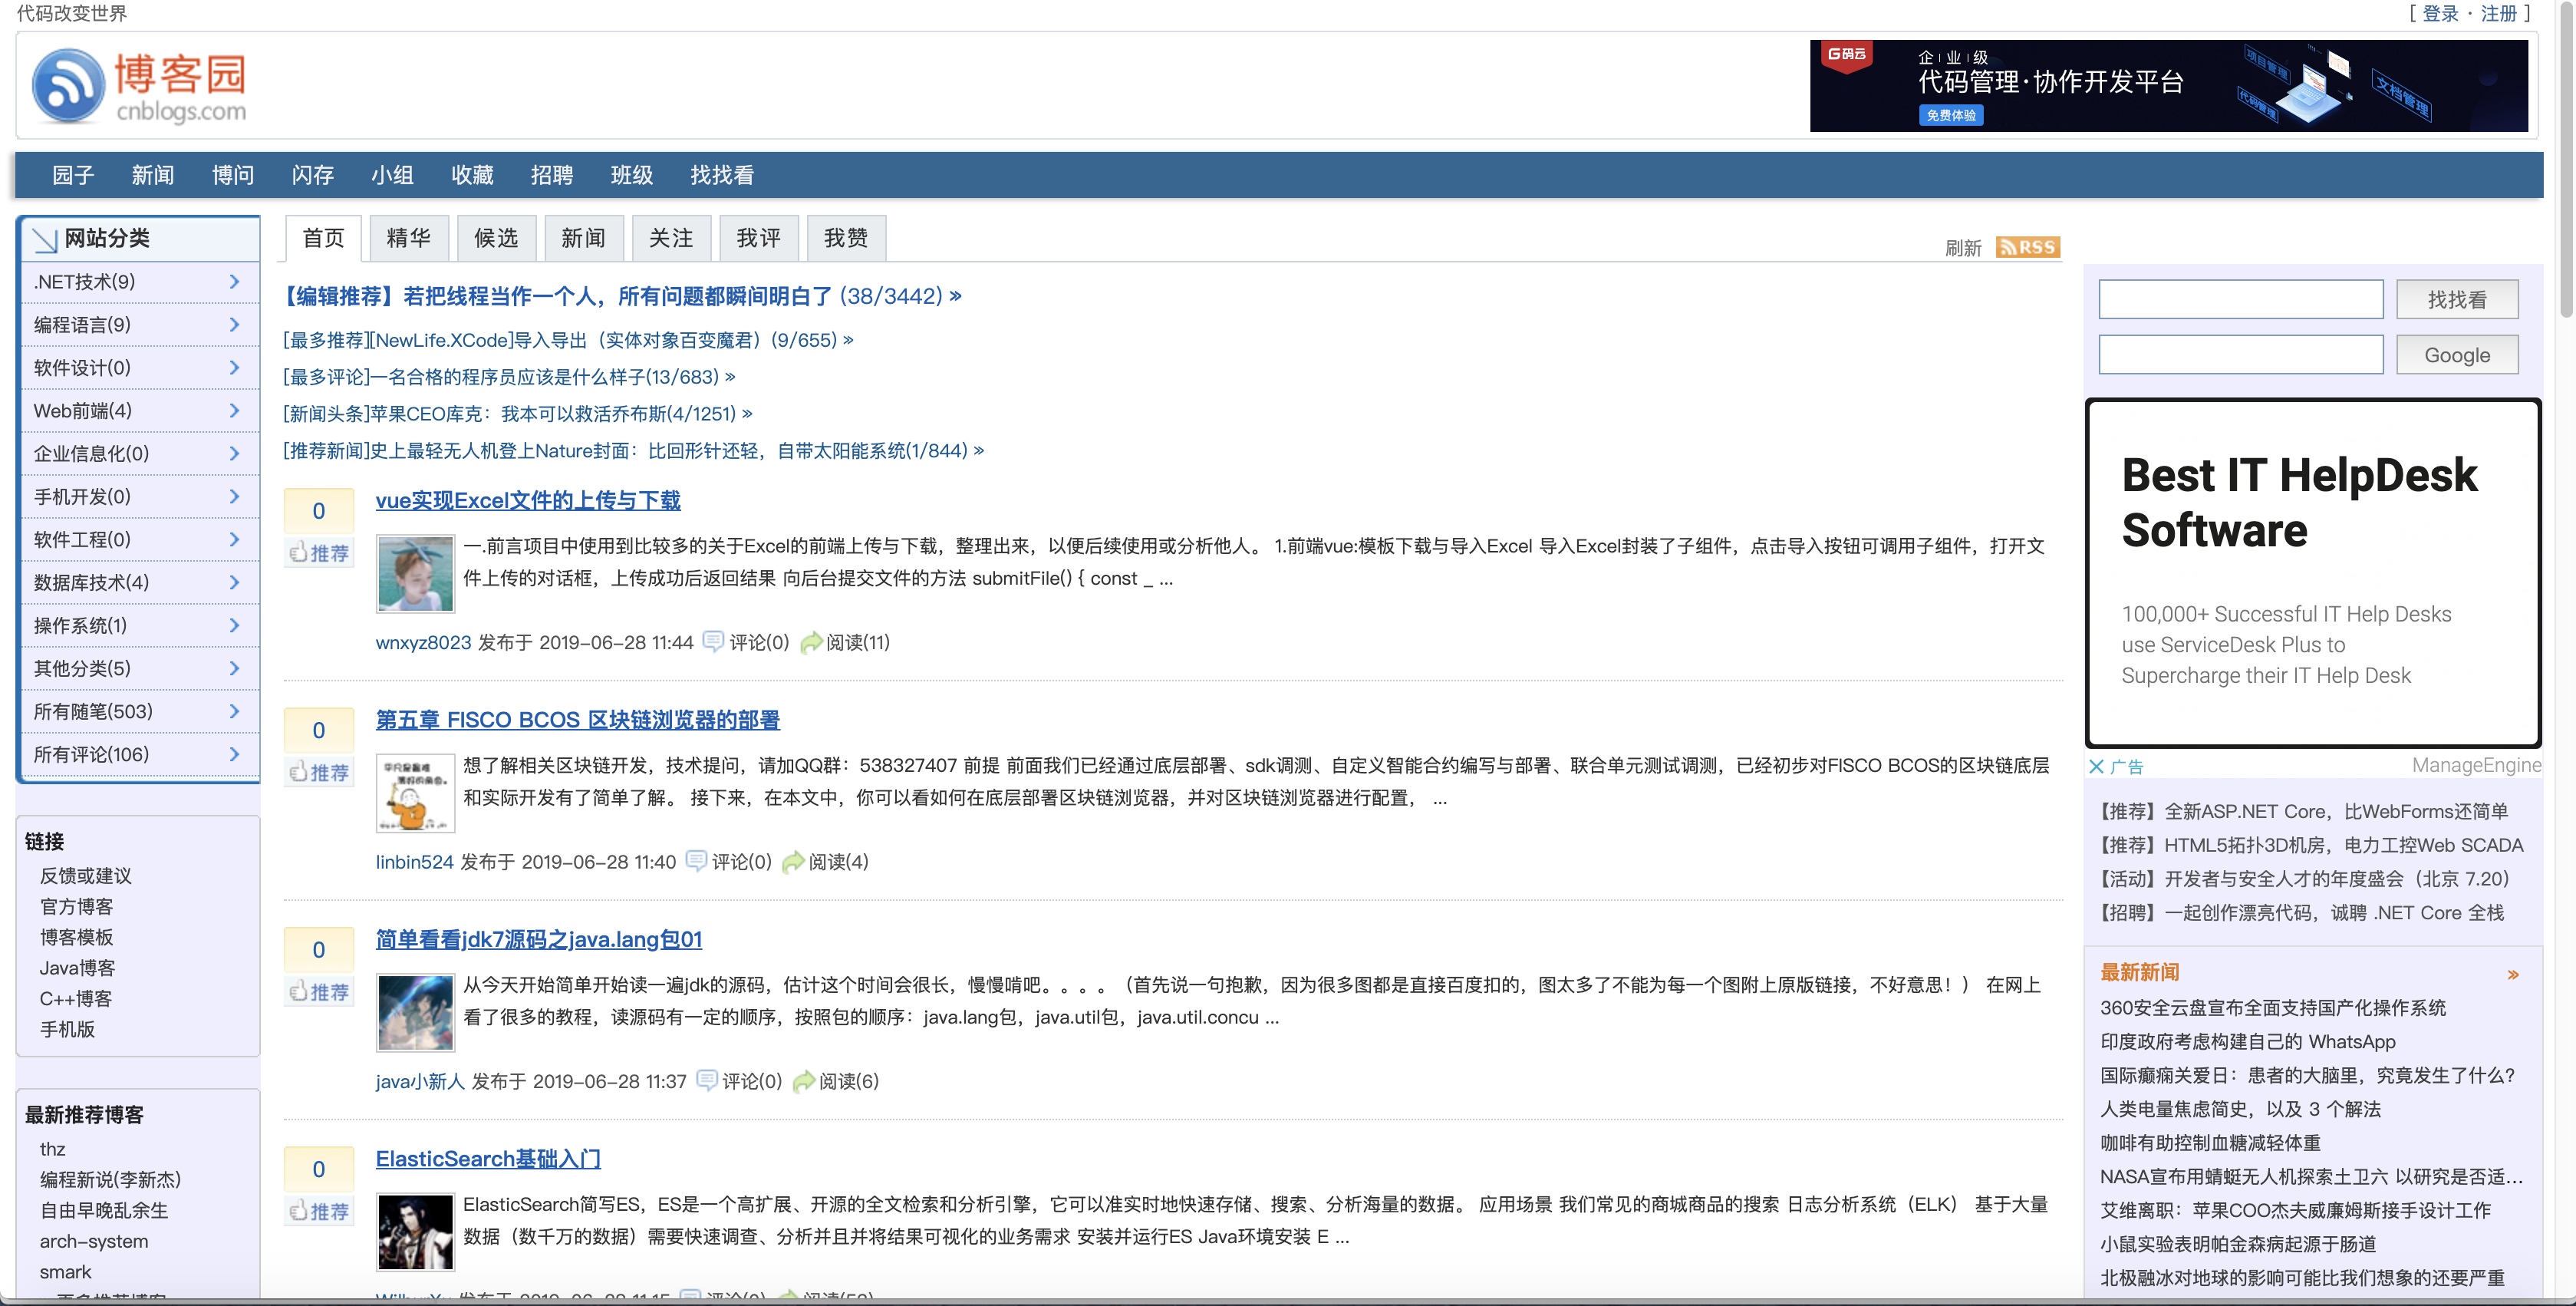Expand the 数据库技术 category chevron

(234, 583)
